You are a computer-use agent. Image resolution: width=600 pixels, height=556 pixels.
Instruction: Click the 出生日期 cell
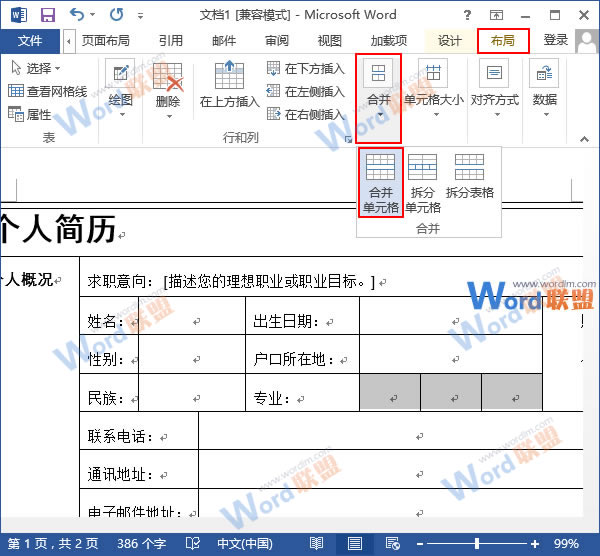point(302,316)
